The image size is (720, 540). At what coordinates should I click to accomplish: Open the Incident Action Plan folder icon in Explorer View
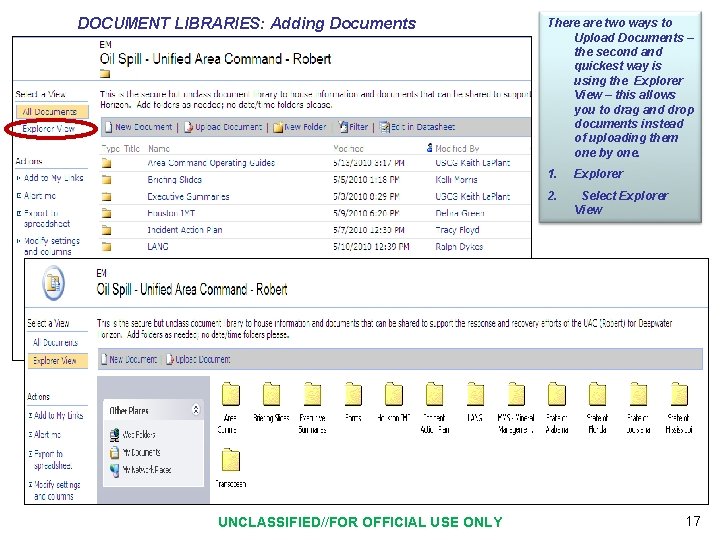tap(434, 394)
